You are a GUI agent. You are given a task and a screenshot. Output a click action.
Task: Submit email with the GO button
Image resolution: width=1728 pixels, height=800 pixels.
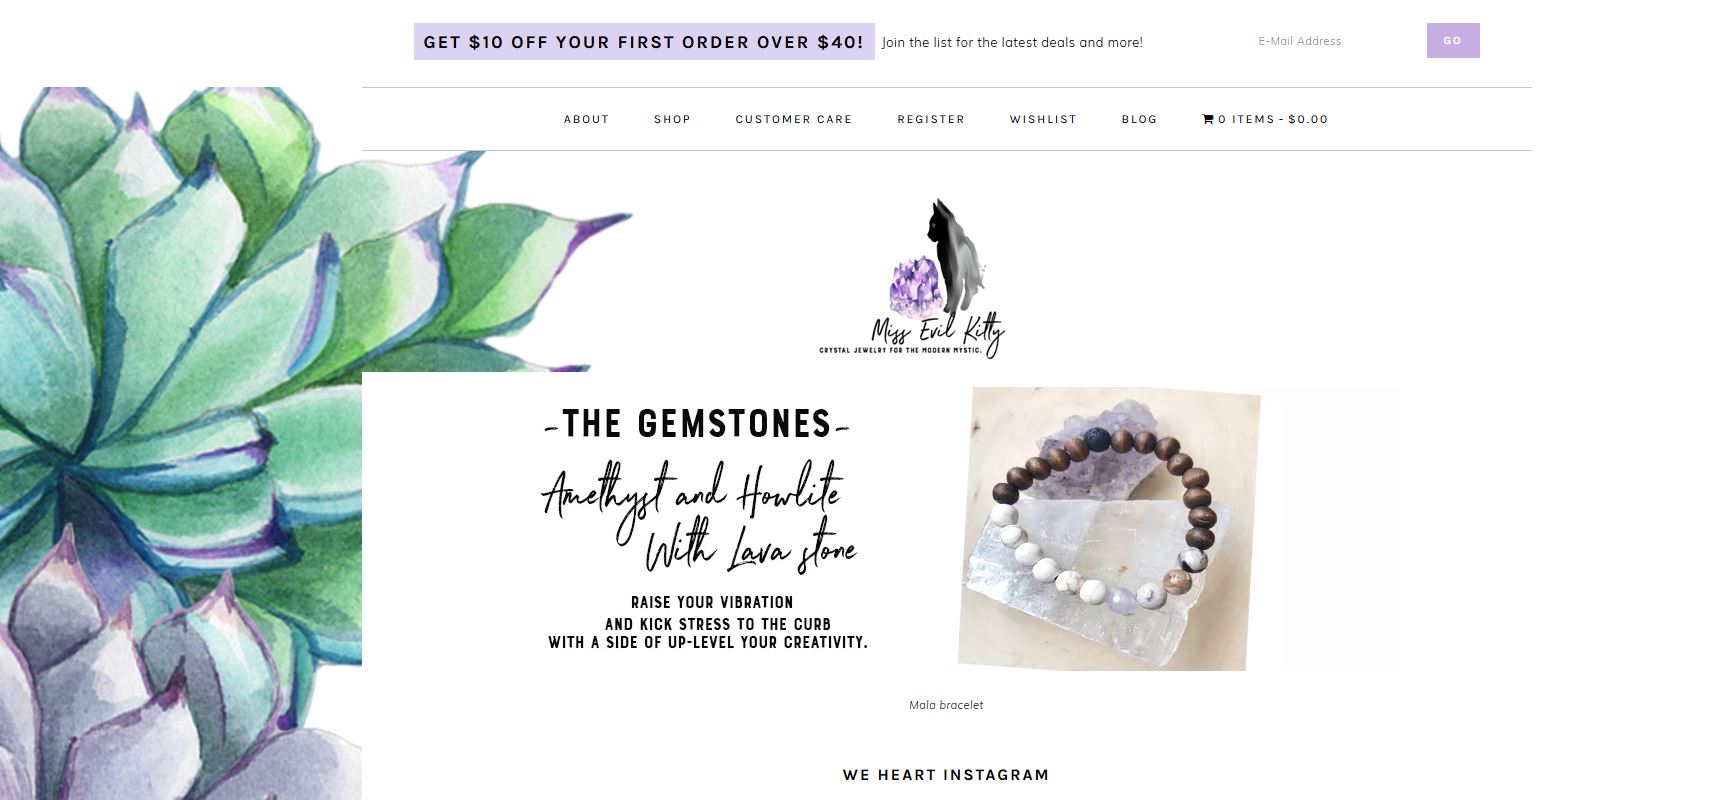click(1453, 41)
